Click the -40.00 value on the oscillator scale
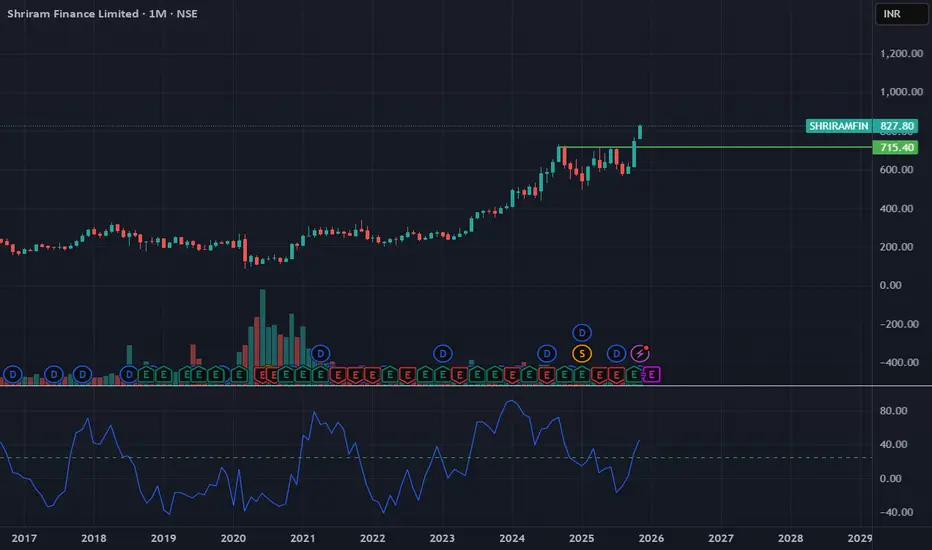Screen dimensions: 932x550 (x=896, y=512)
